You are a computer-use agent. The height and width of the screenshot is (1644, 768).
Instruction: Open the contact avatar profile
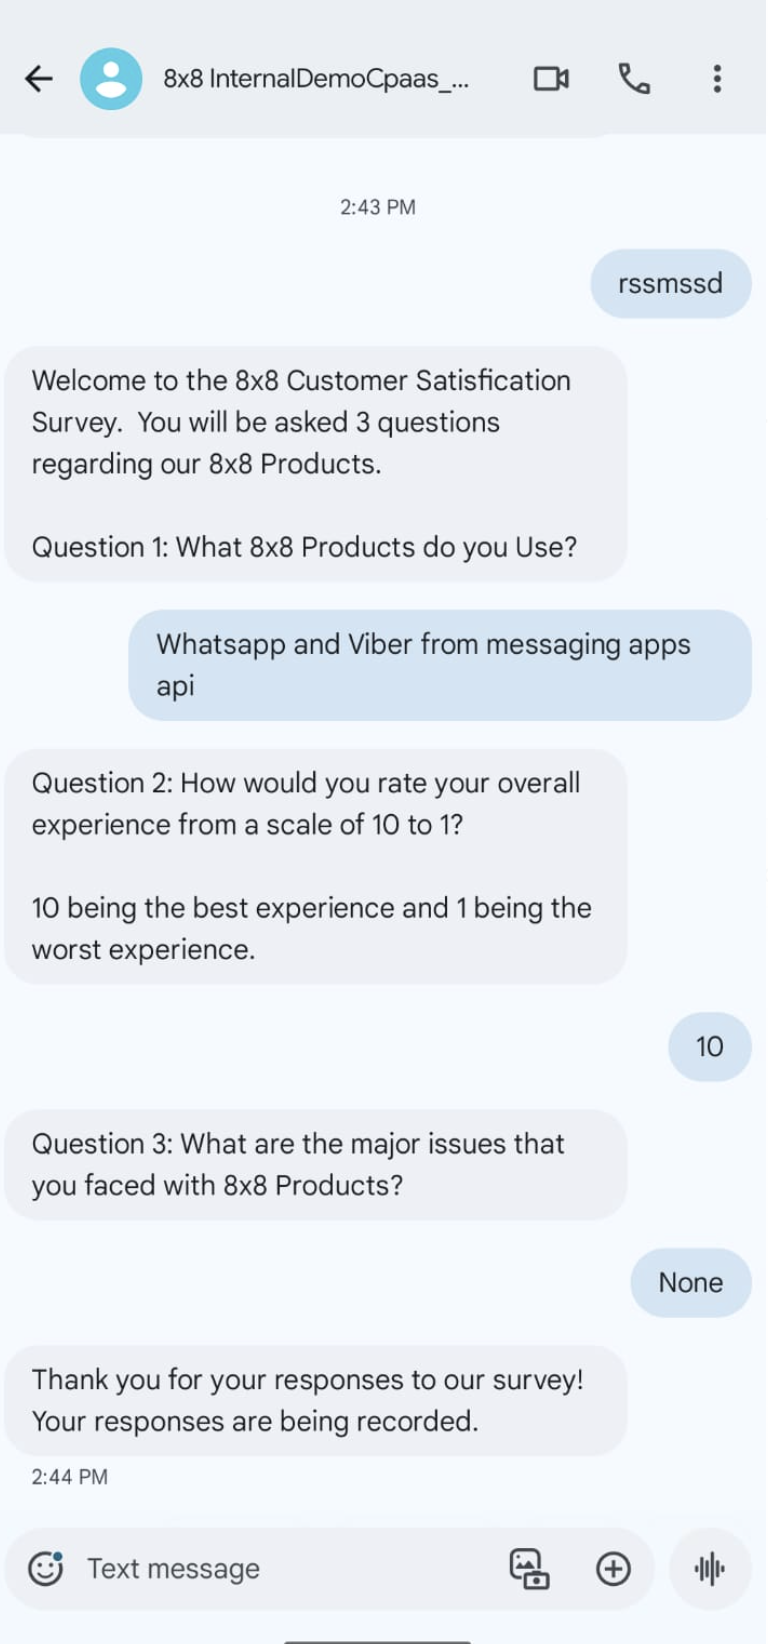point(111,78)
